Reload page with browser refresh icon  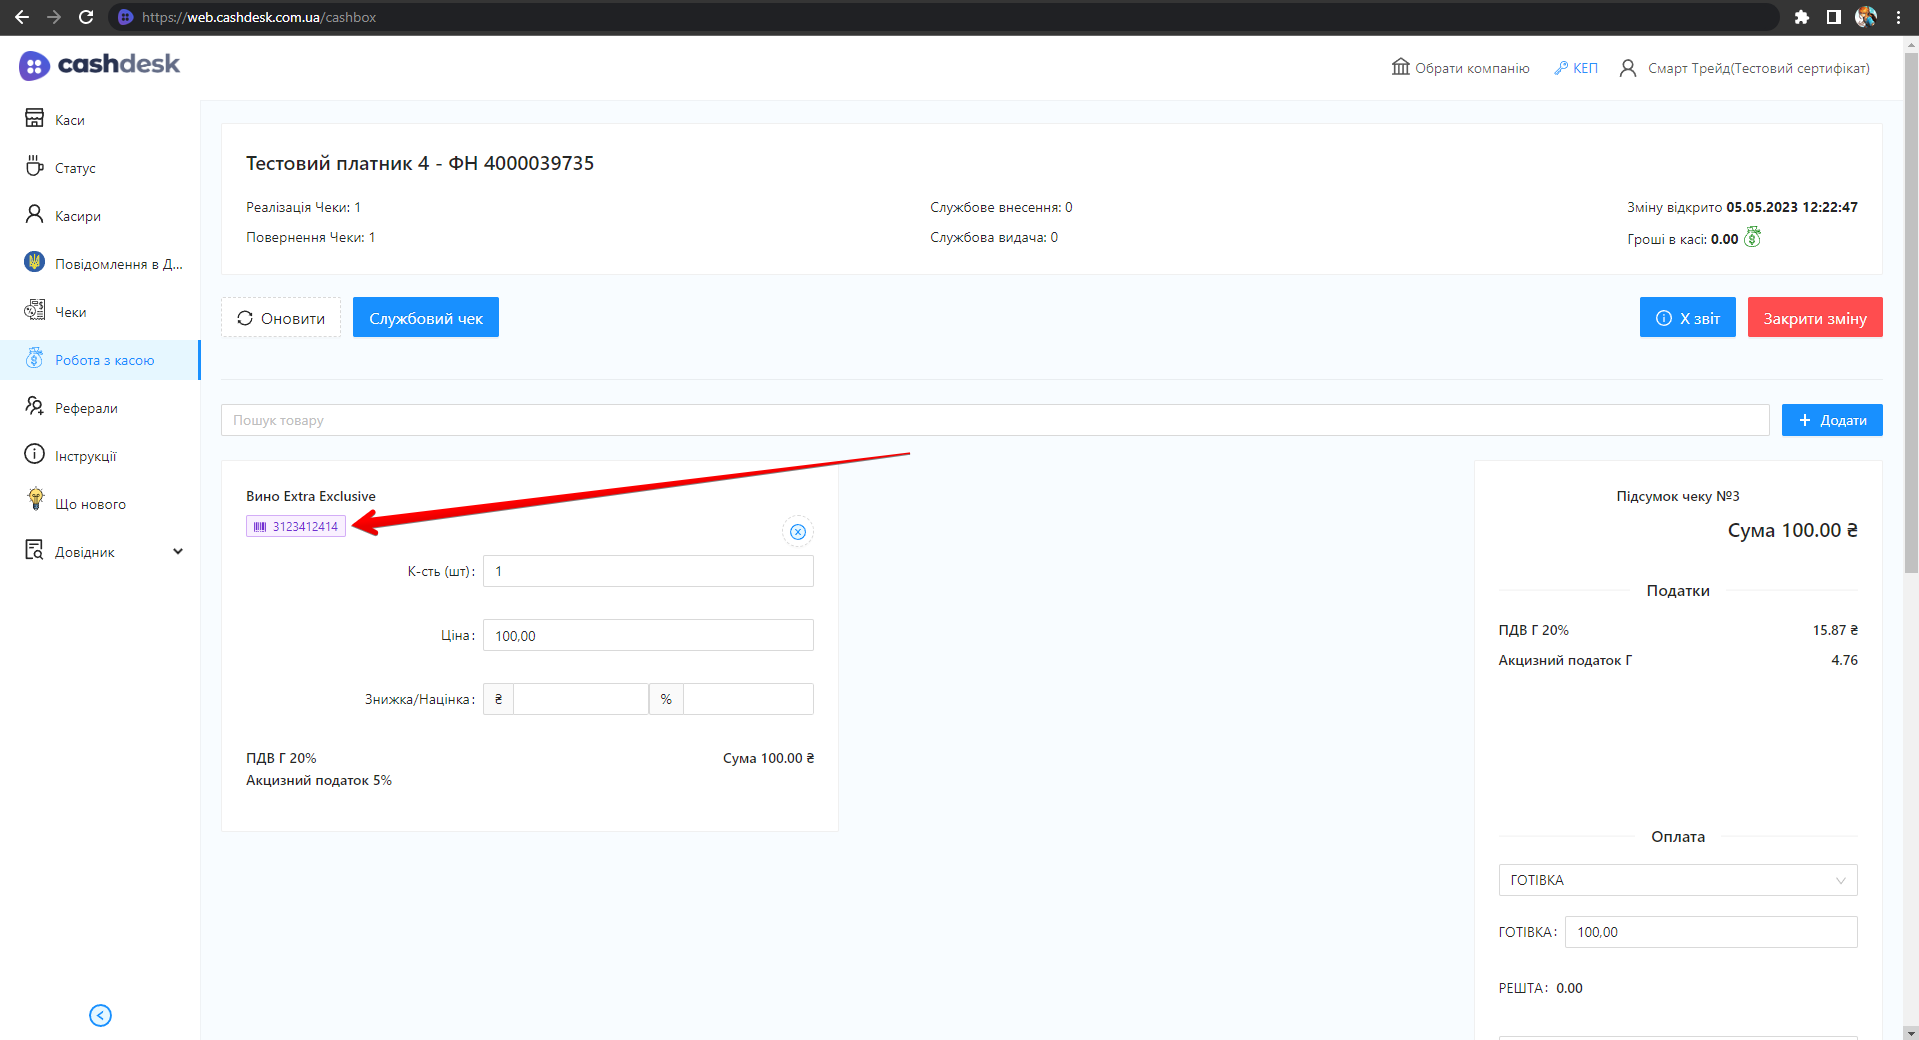pos(86,17)
